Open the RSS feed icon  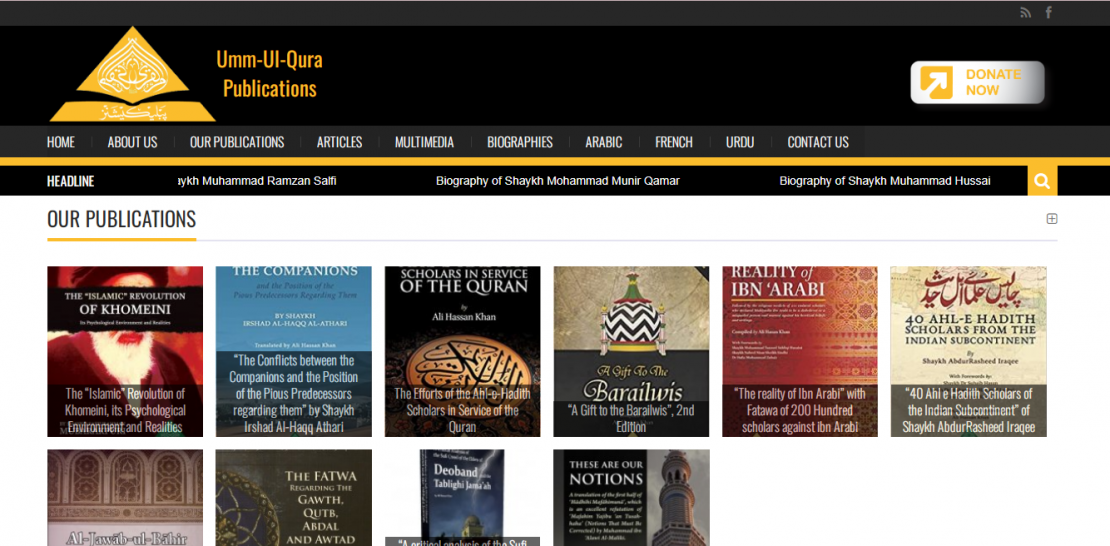click(x=1025, y=13)
